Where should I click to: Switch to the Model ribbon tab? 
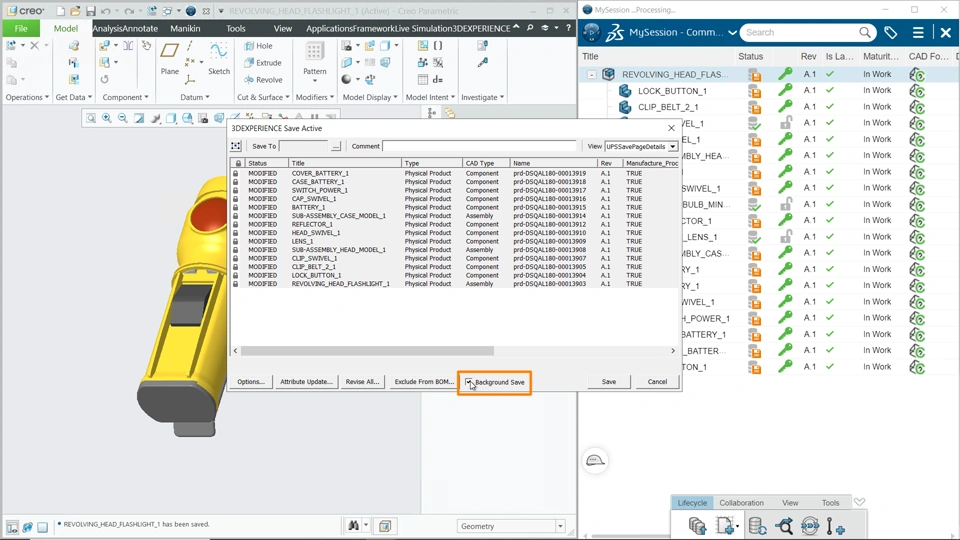point(66,28)
